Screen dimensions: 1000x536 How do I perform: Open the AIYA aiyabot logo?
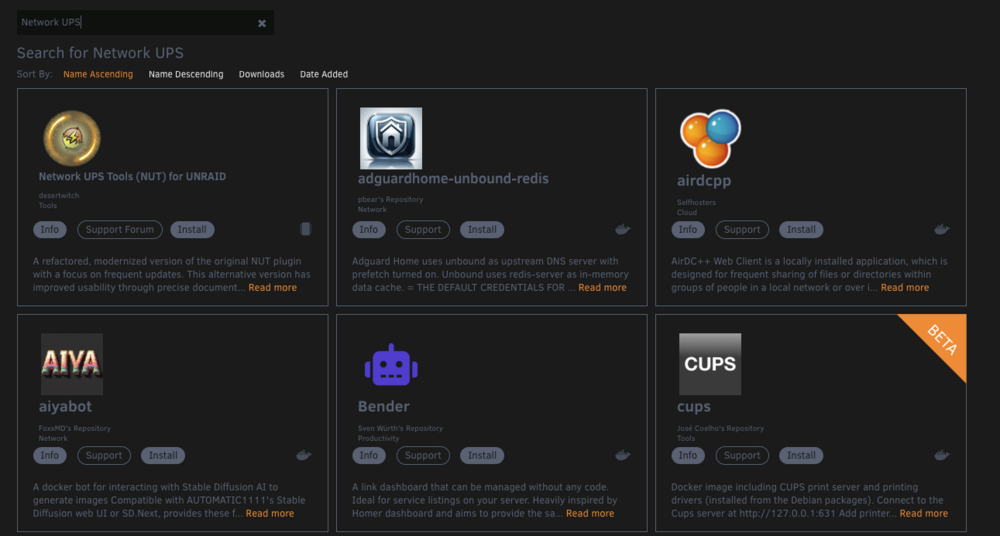click(72, 364)
